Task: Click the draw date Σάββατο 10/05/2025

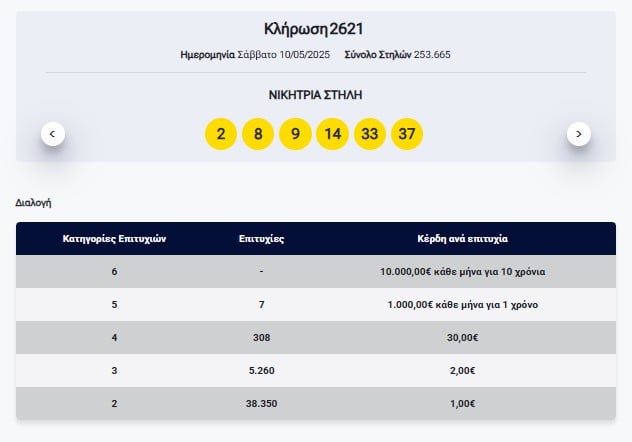Action: click(x=284, y=54)
